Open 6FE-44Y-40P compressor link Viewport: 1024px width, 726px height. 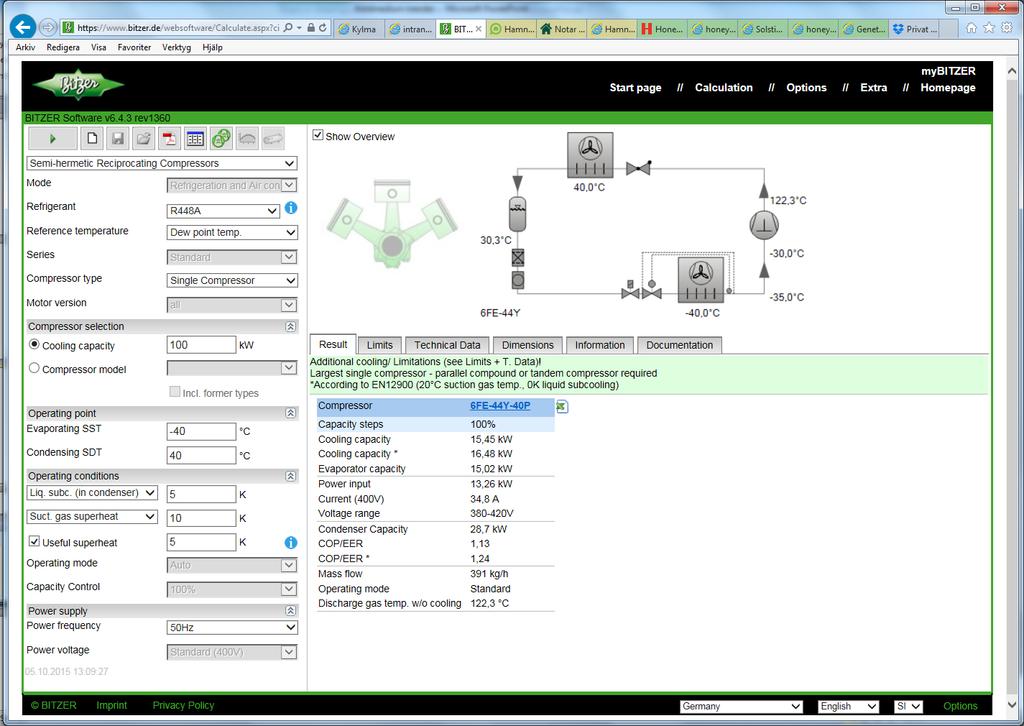[x=500, y=405]
